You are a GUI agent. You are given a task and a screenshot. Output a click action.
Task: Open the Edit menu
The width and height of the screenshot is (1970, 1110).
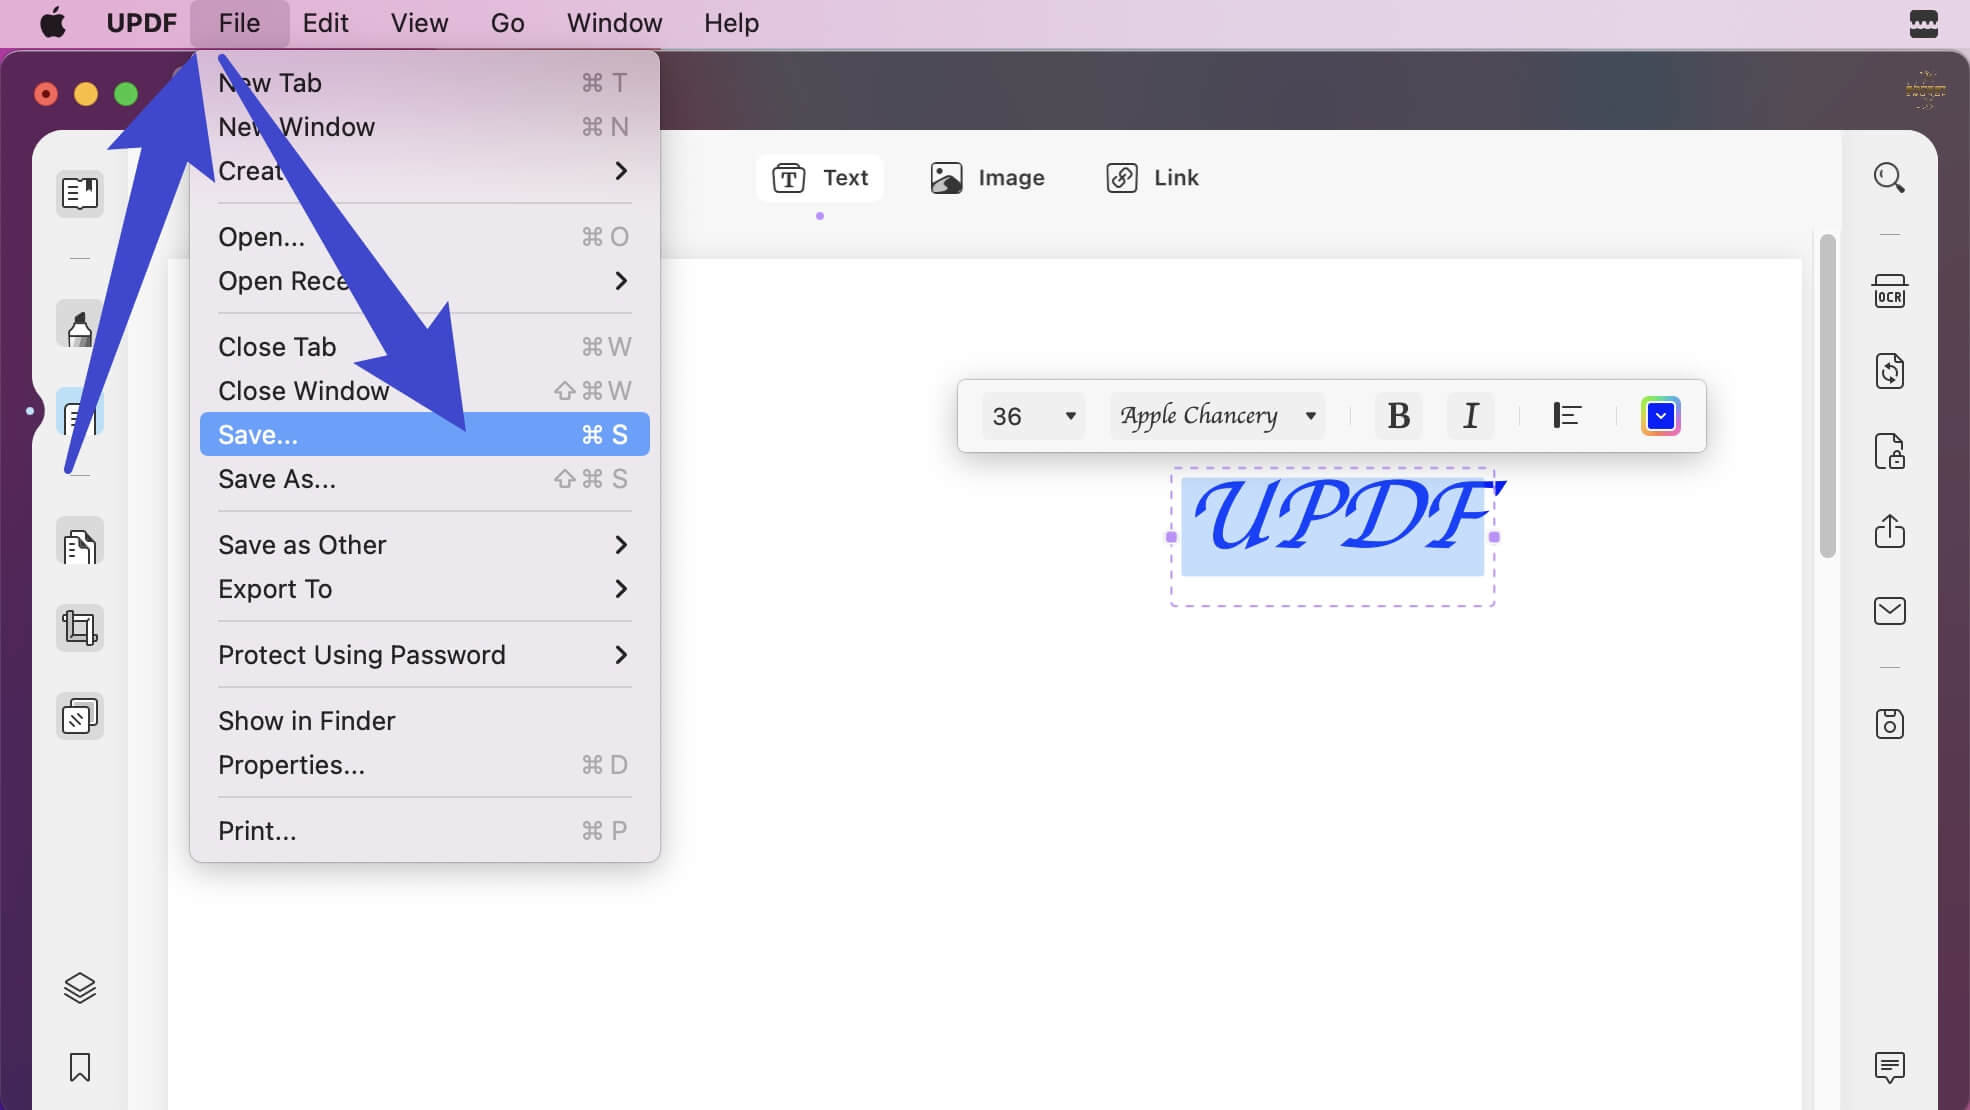[x=325, y=23]
